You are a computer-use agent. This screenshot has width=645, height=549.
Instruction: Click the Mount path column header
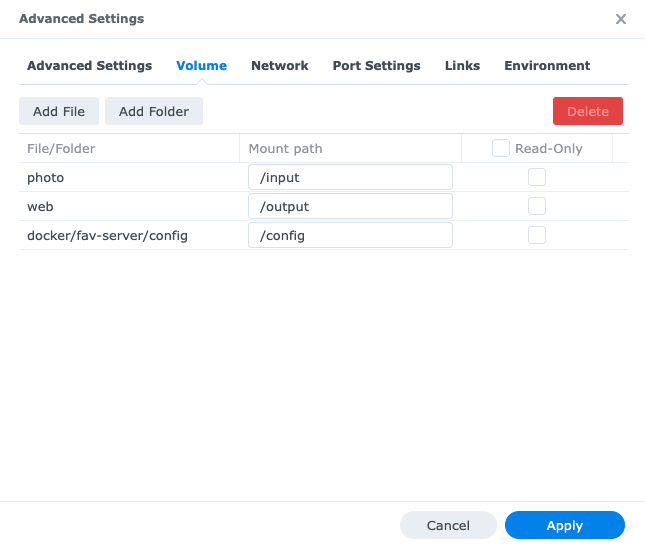pos(350,148)
